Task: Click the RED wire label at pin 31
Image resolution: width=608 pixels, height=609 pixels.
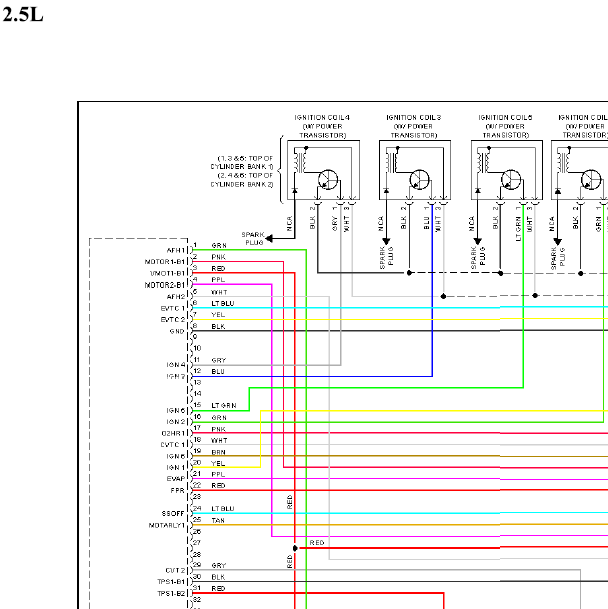Action: pyautogui.click(x=218, y=588)
